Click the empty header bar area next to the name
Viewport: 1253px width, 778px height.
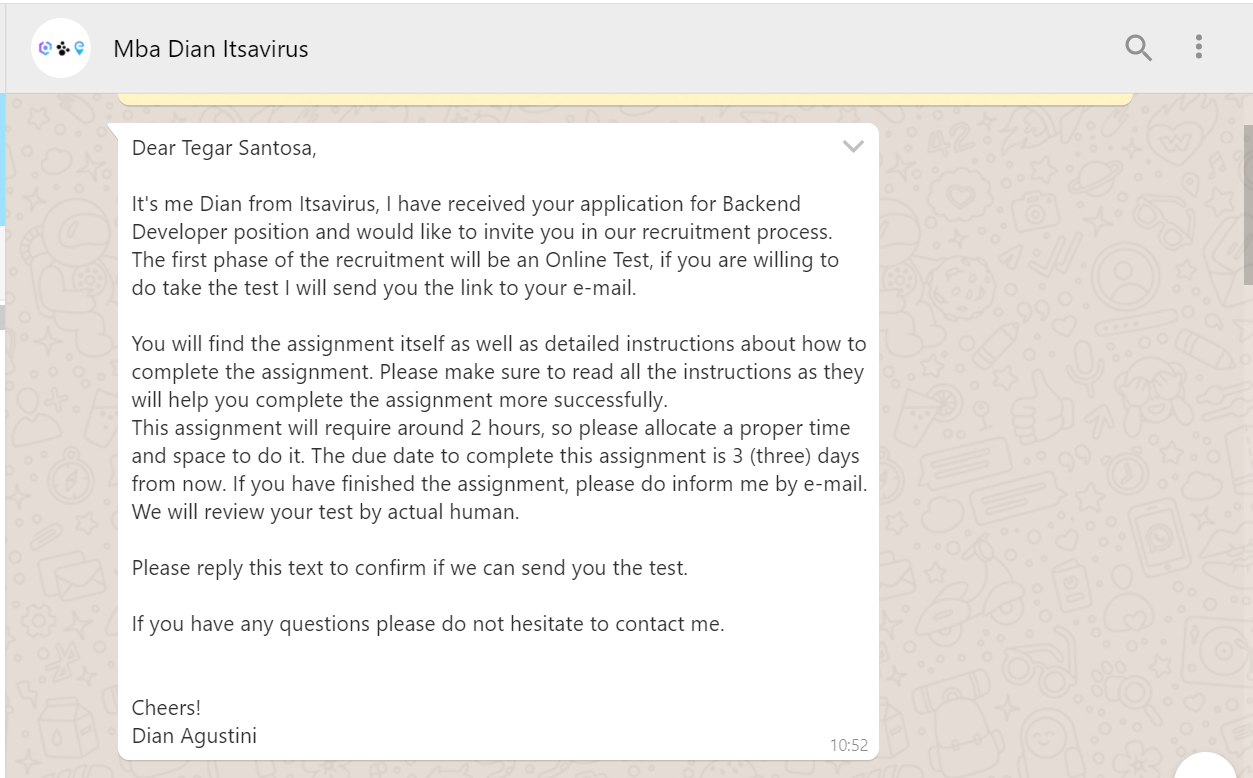pos(700,48)
